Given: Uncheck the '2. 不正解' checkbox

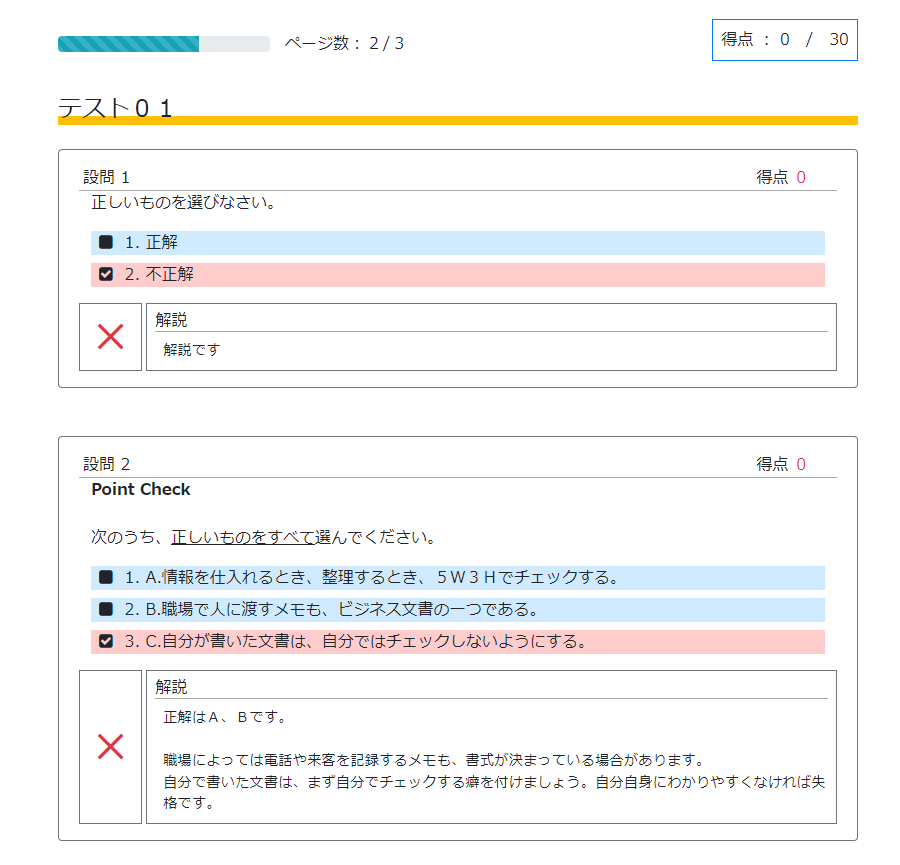Looking at the screenshot, I should coord(106,274).
